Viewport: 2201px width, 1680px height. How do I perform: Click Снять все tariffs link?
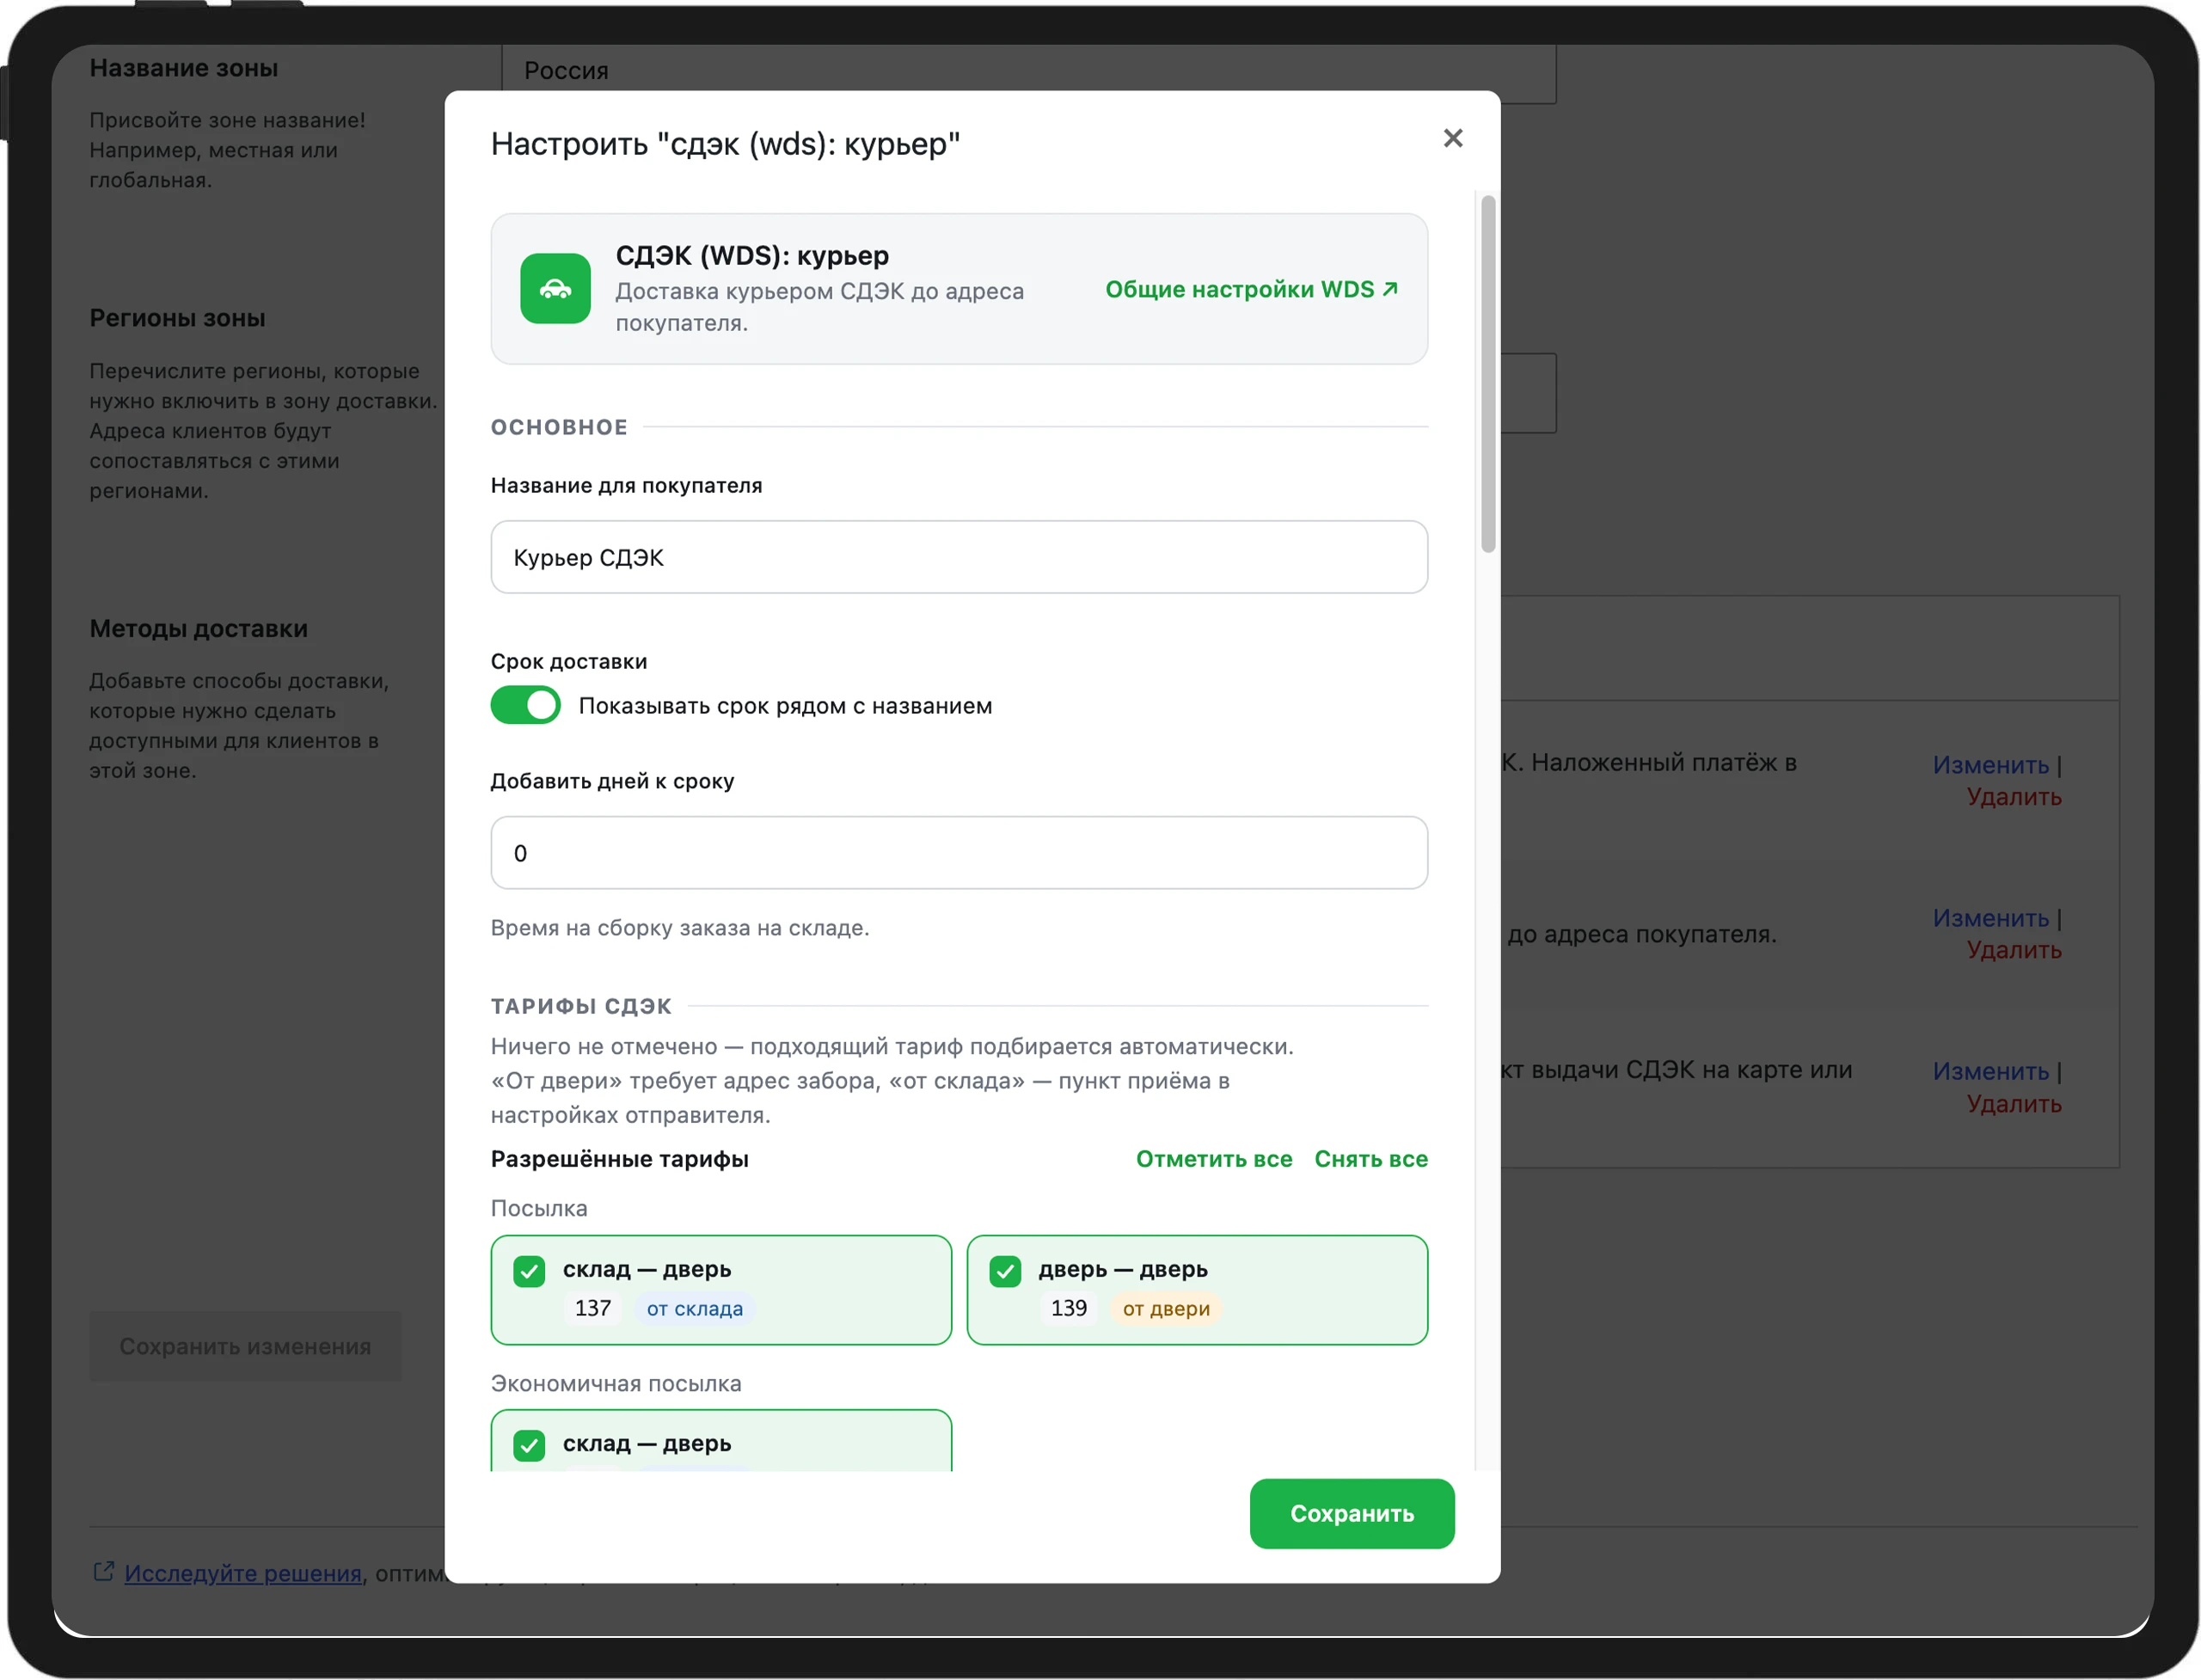(x=1370, y=1159)
